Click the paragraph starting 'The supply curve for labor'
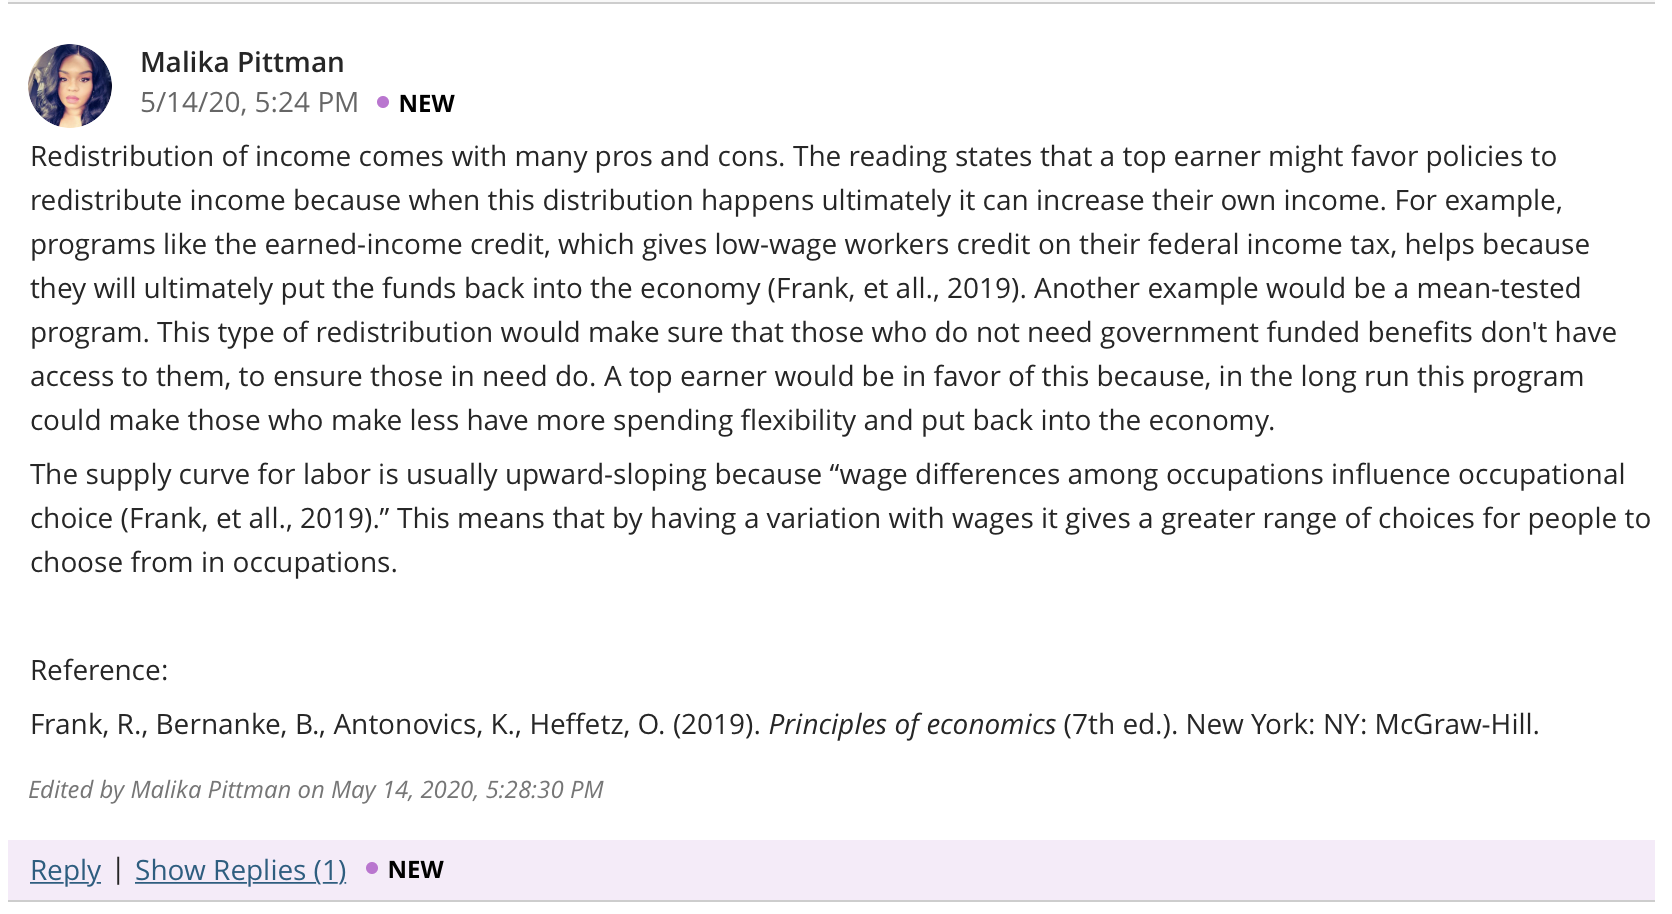Image resolution: width=1672 pixels, height=914 pixels. (840, 518)
